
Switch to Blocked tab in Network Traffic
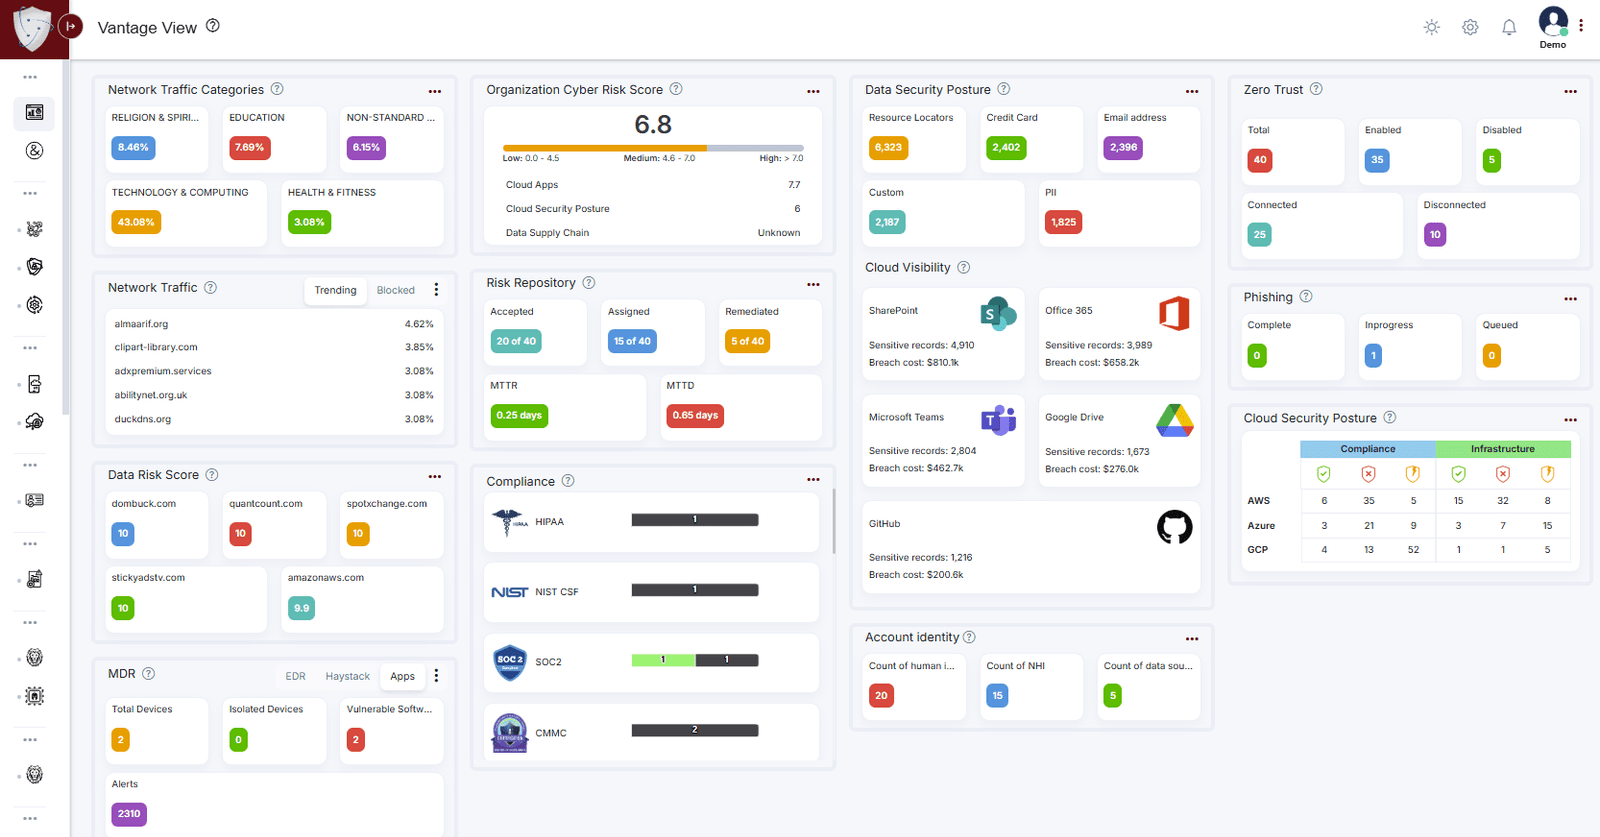[395, 290]
